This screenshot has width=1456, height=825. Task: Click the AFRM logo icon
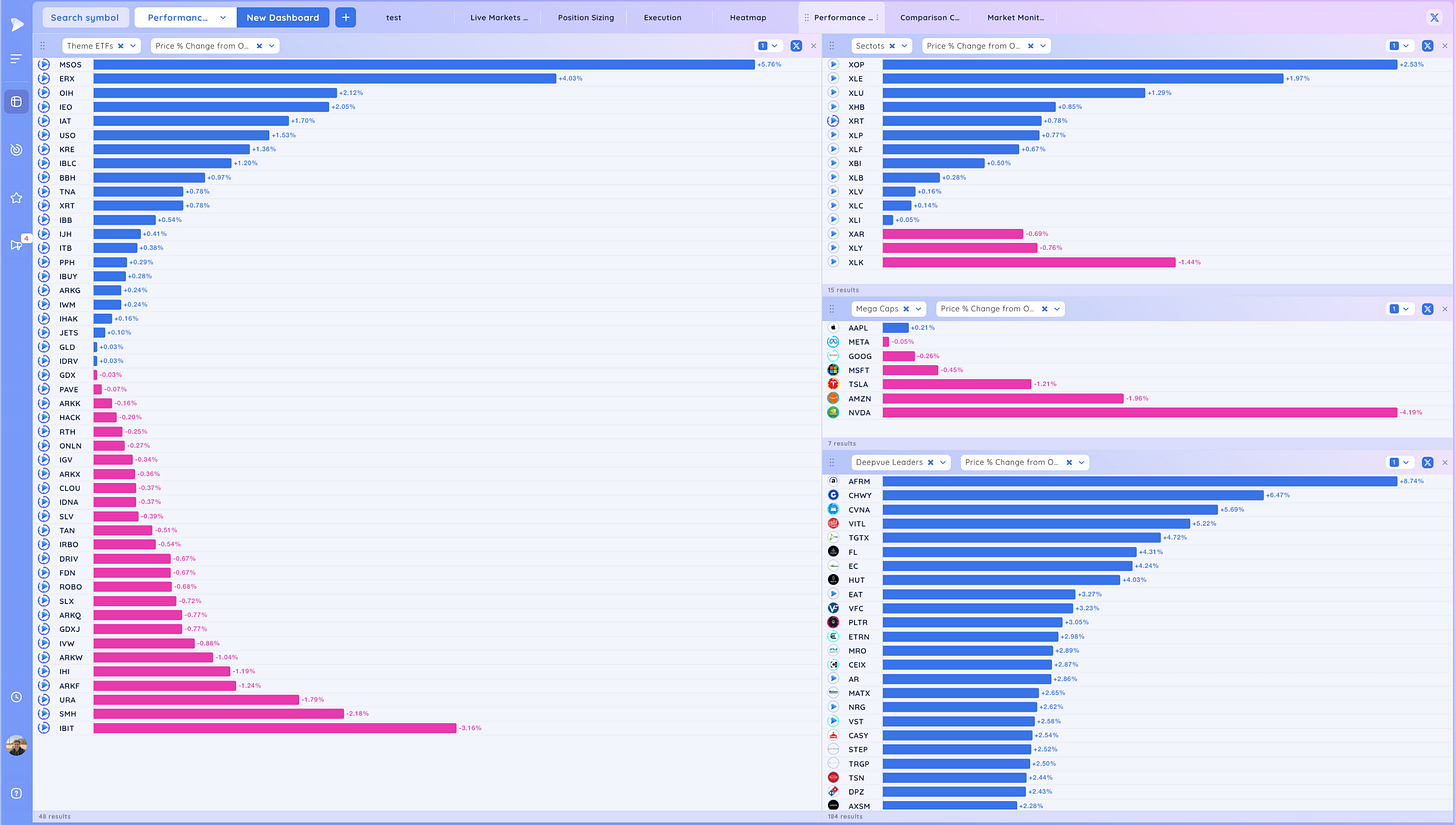click(833, 481)
